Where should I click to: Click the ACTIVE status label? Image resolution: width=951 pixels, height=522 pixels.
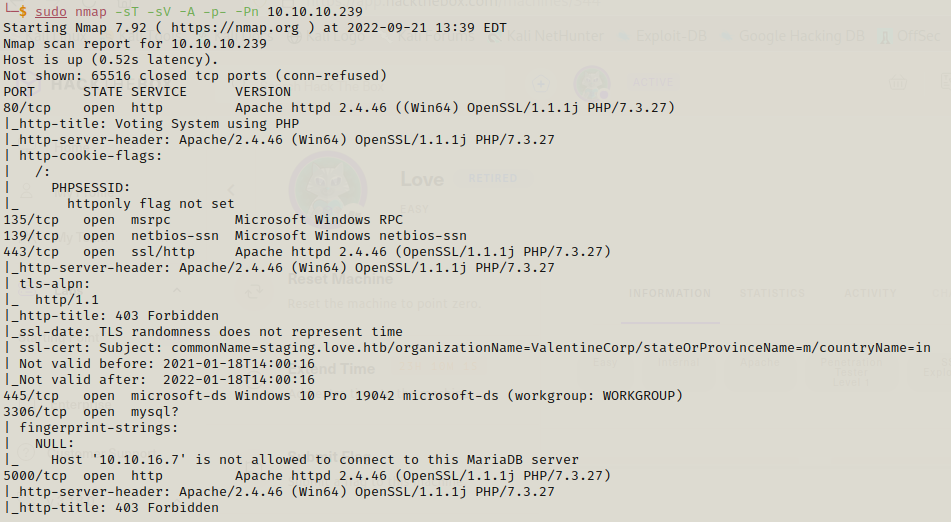click(653, 82)
